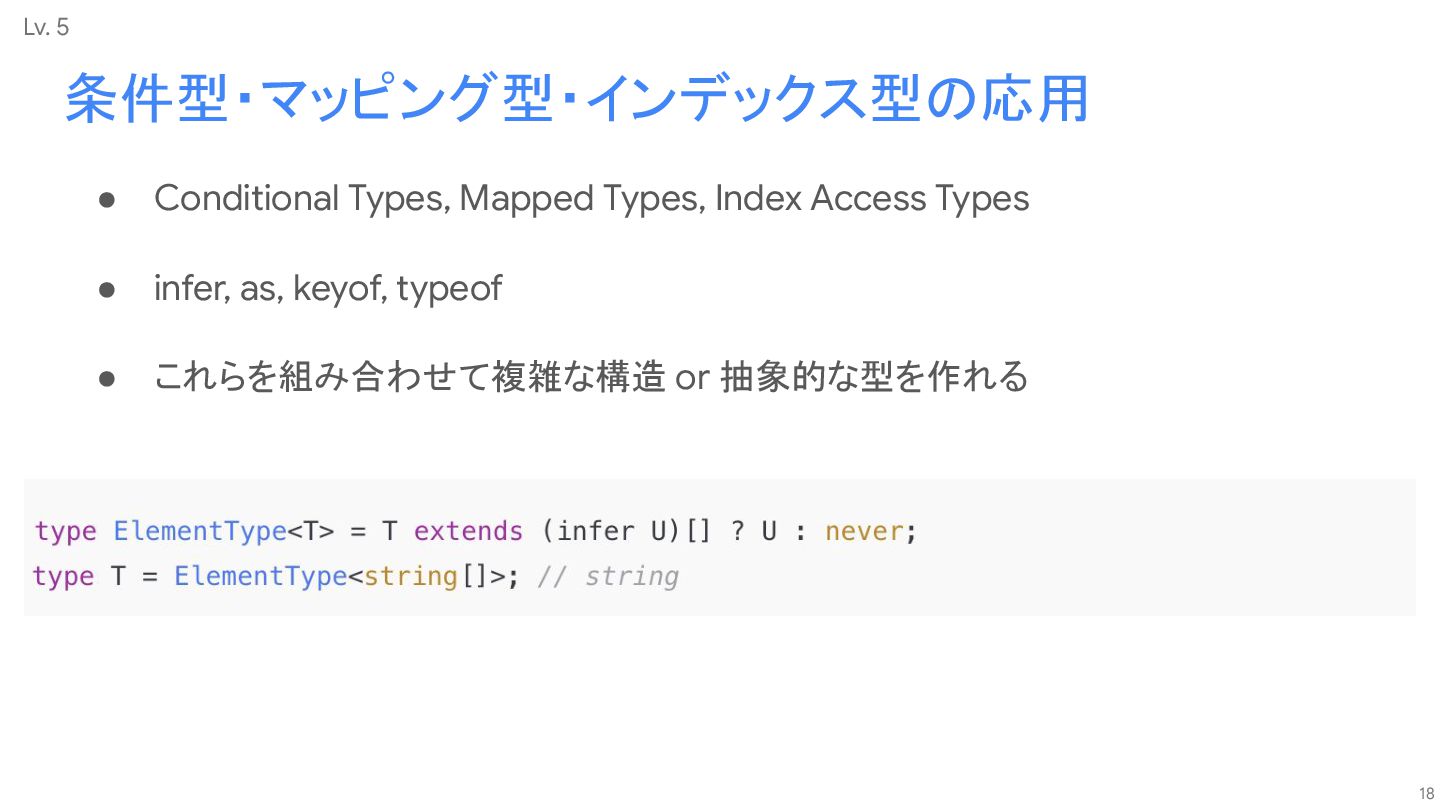
Task: Click the code line 'type T = ElementType<string[]>;'
Action: [x=277, y=577]
